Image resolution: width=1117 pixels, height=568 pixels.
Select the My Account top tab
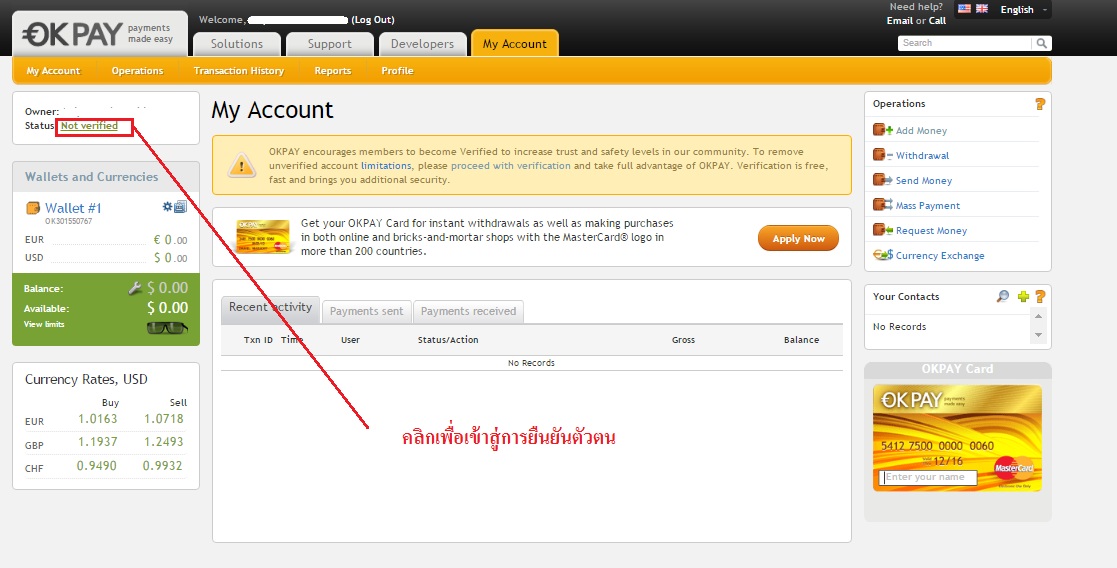pyautogui.click(x=514, y=43)
